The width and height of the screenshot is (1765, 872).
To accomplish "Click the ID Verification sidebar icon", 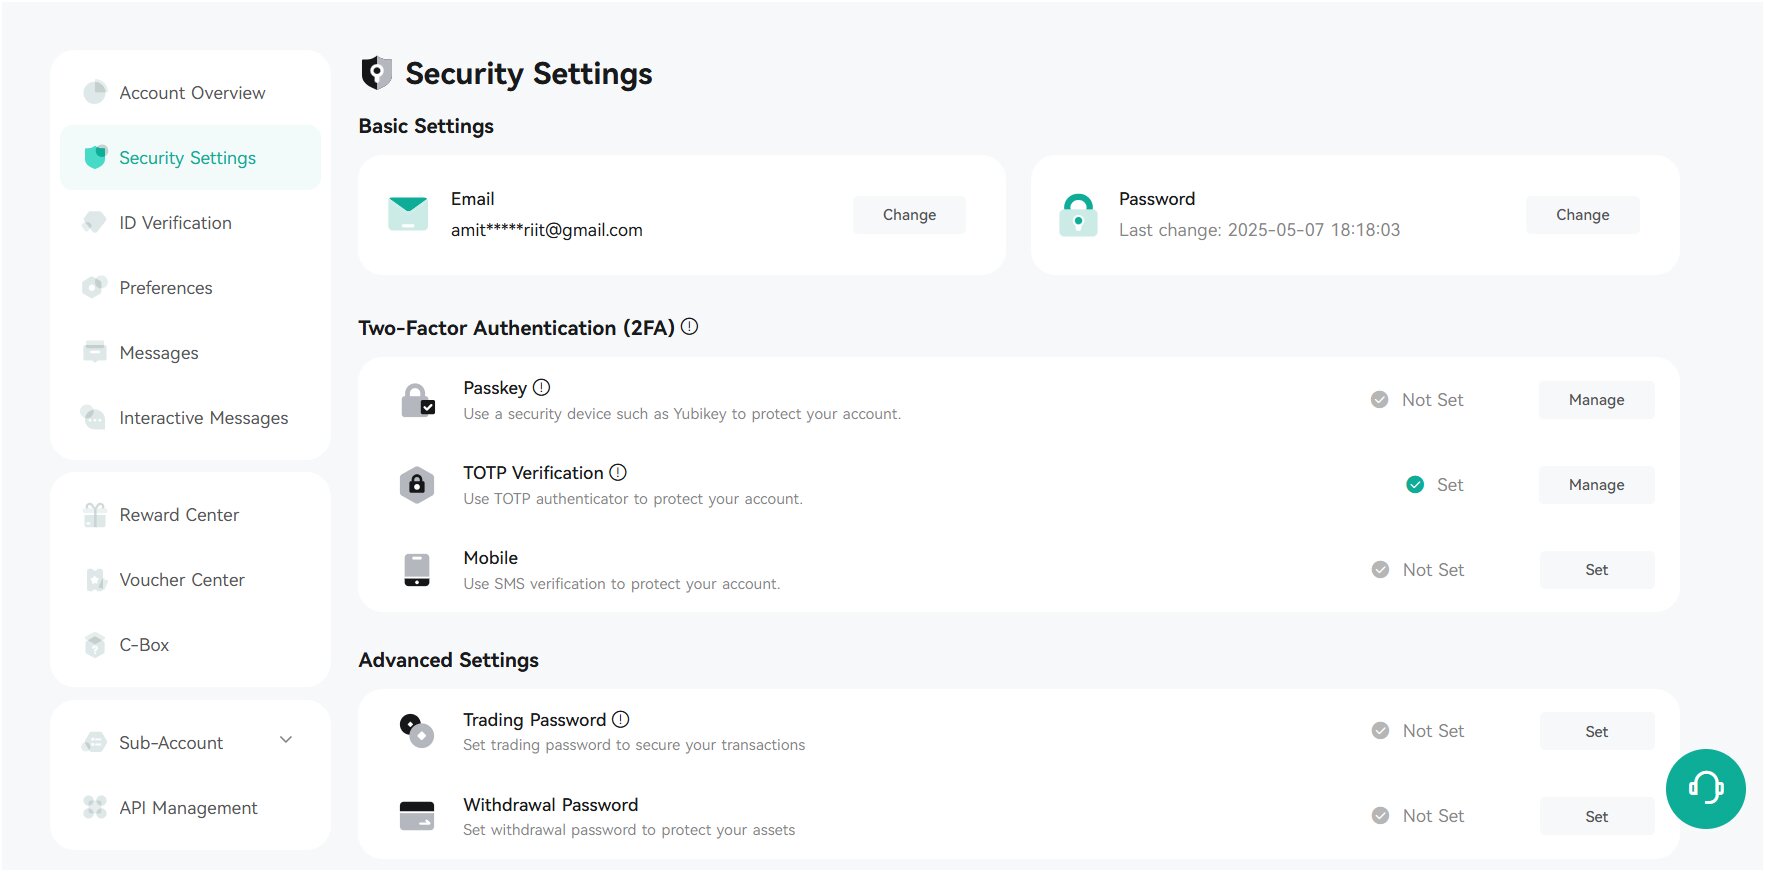I will click(x=94, y=222).
